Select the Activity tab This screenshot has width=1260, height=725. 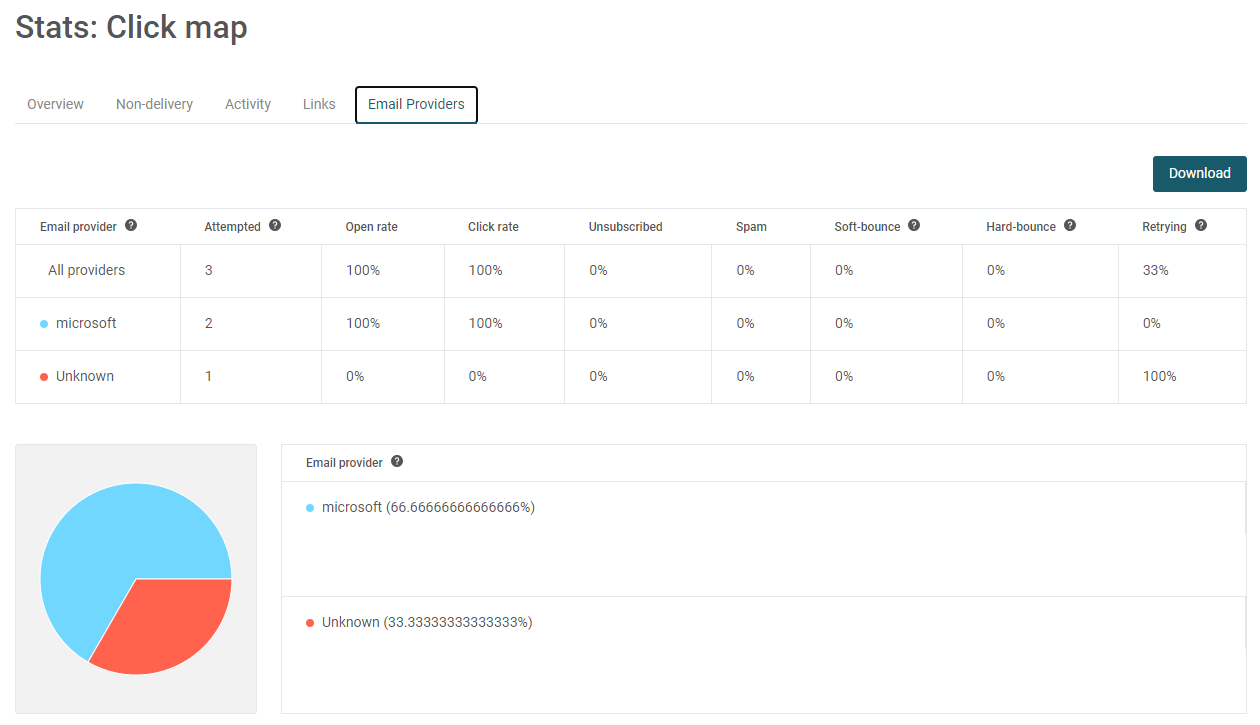click(247, 104)
